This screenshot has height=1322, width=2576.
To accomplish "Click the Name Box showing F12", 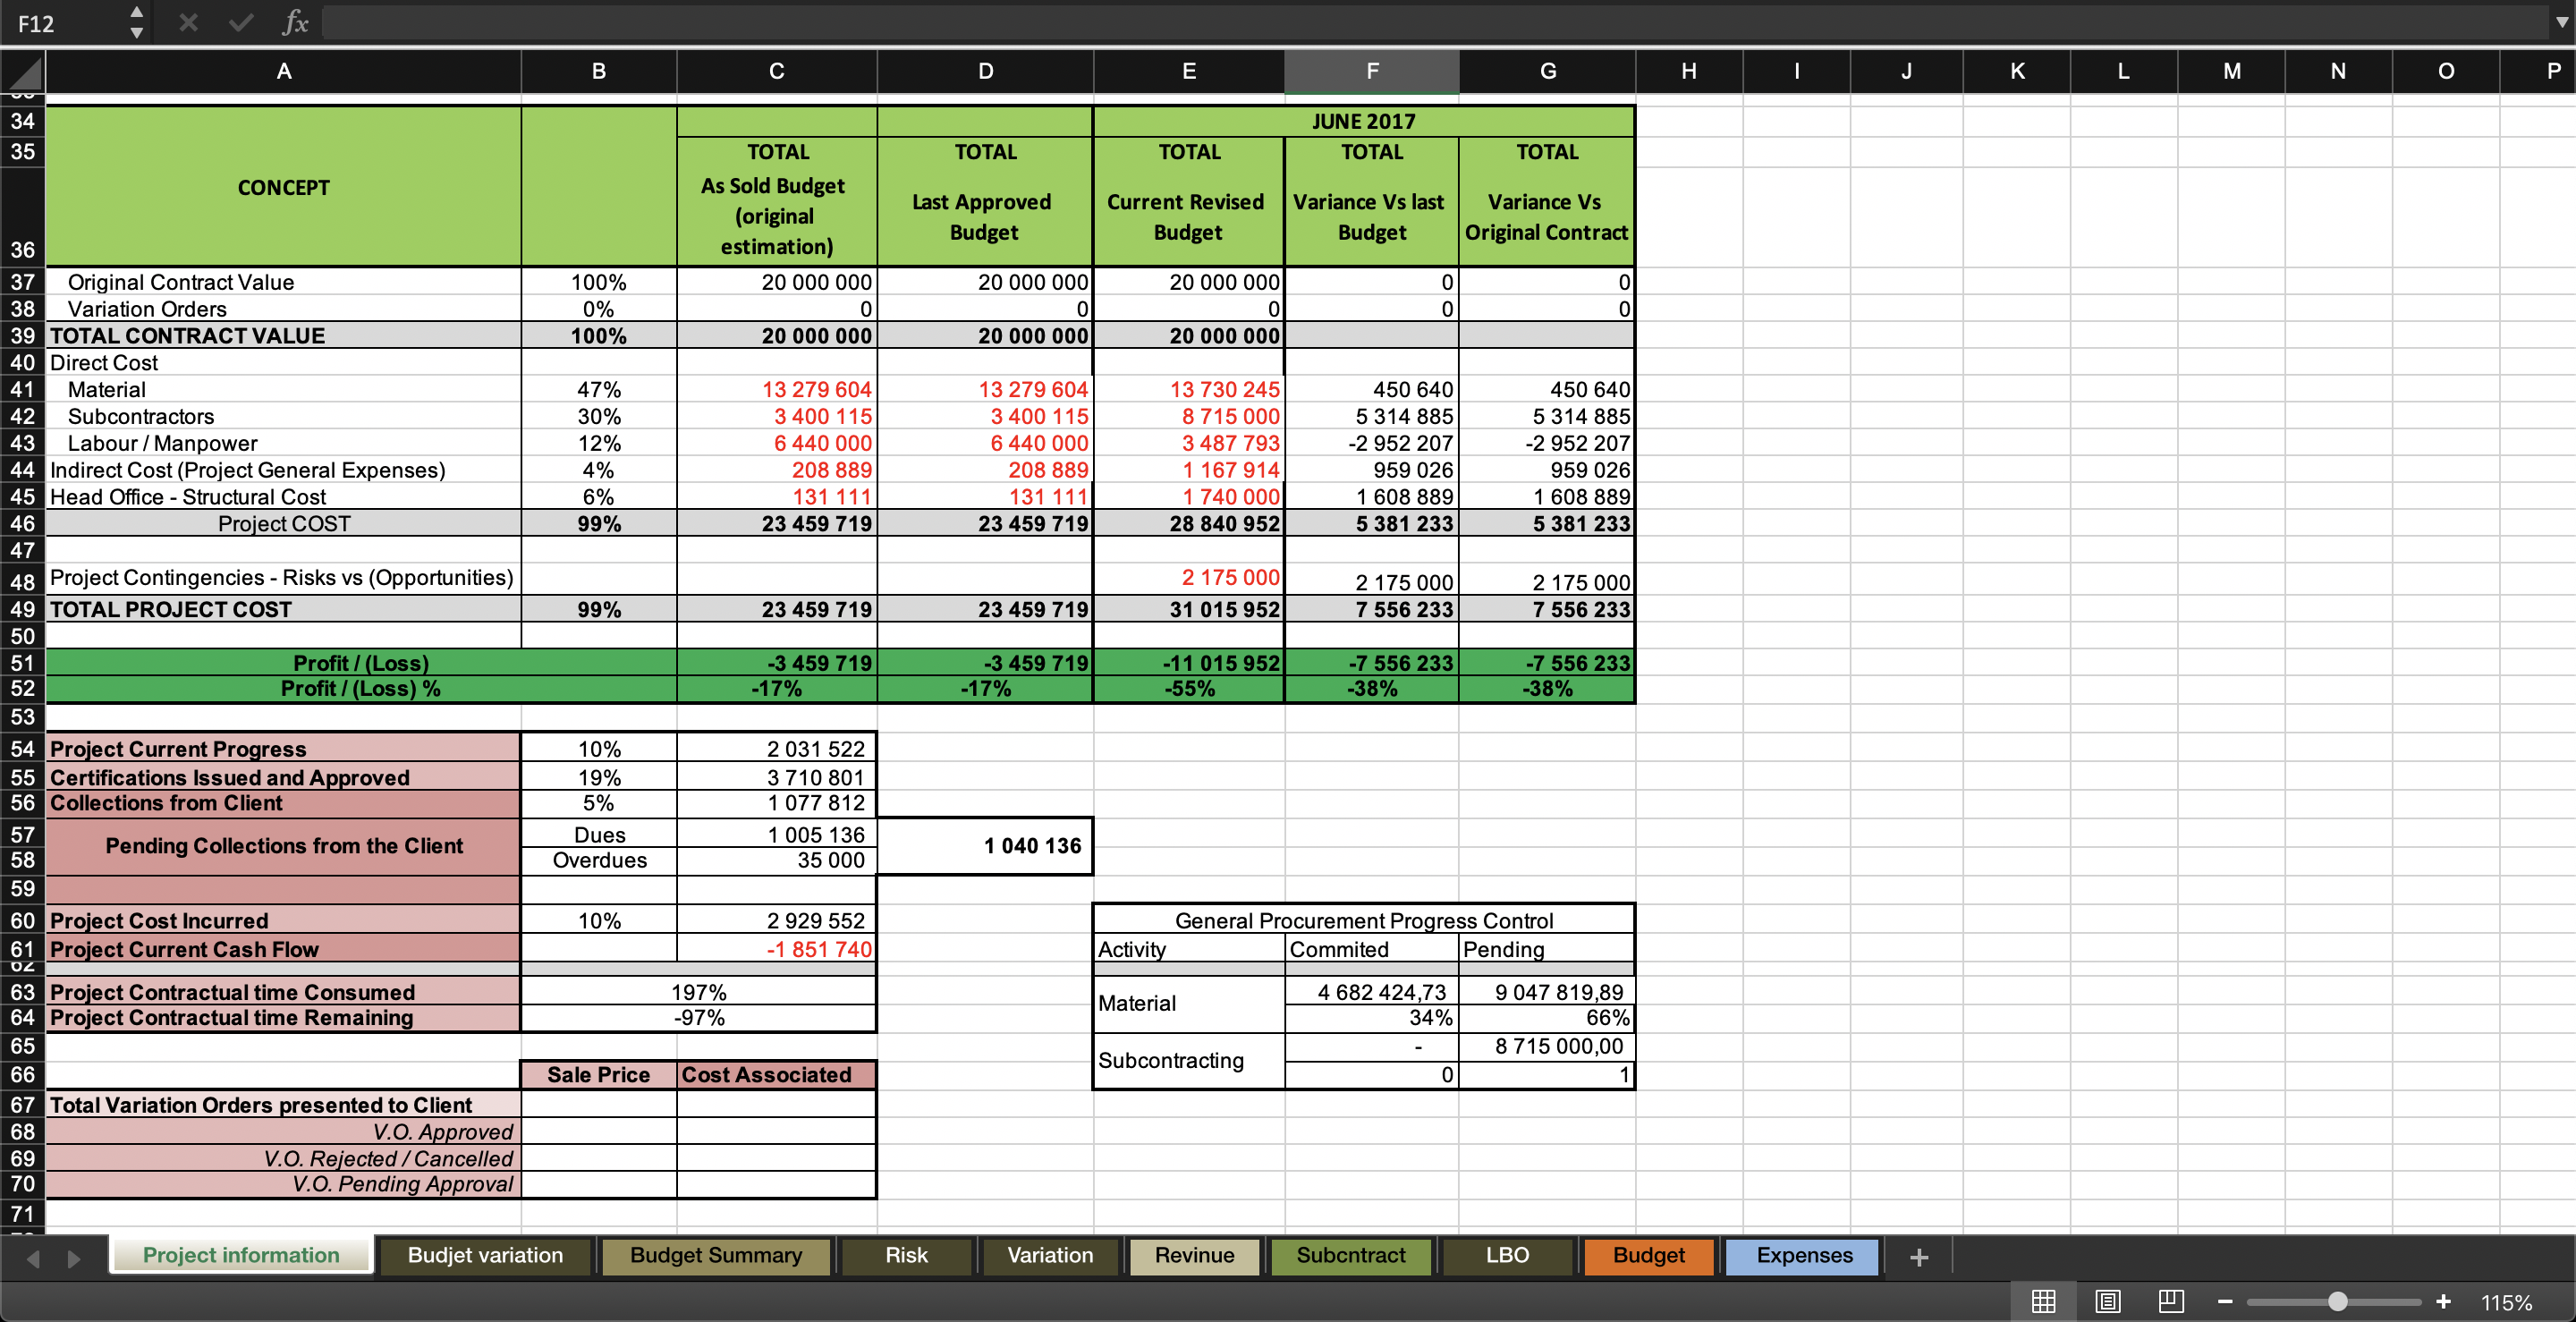I will tap(66, 23).
